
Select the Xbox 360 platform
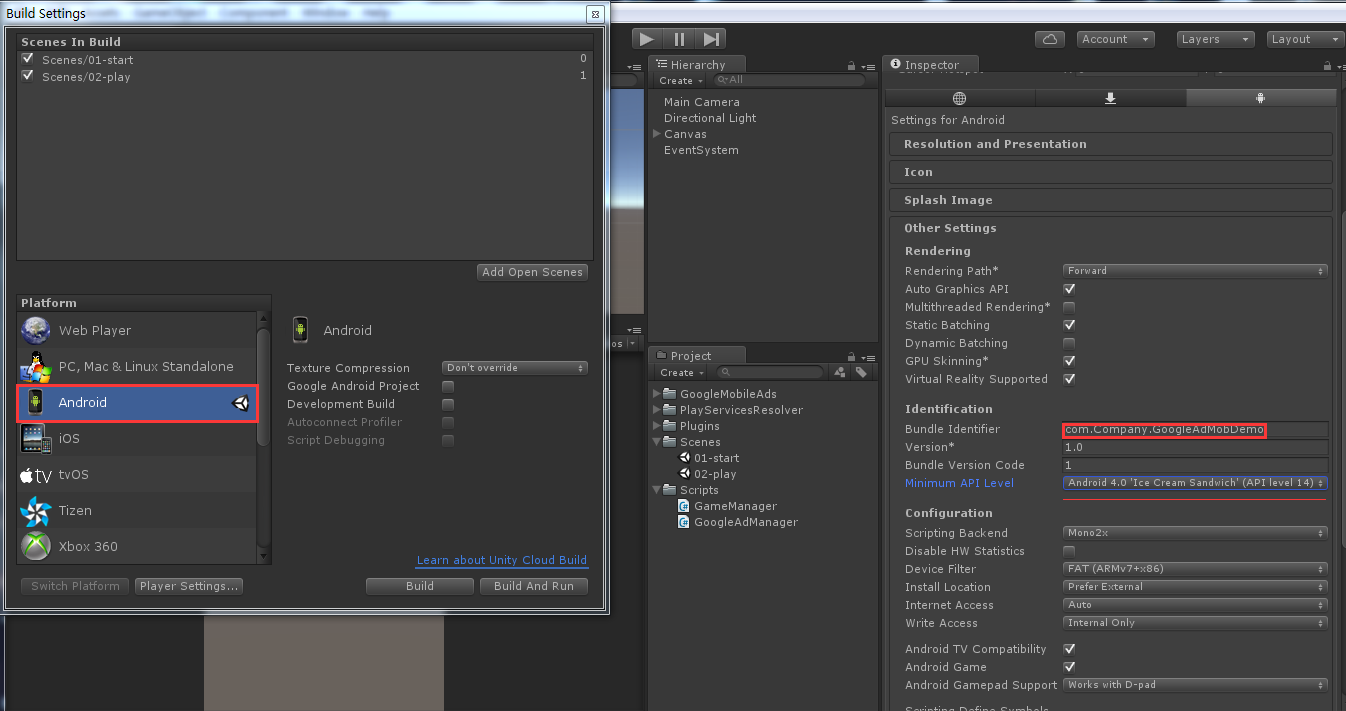click(x=137, y=546)
